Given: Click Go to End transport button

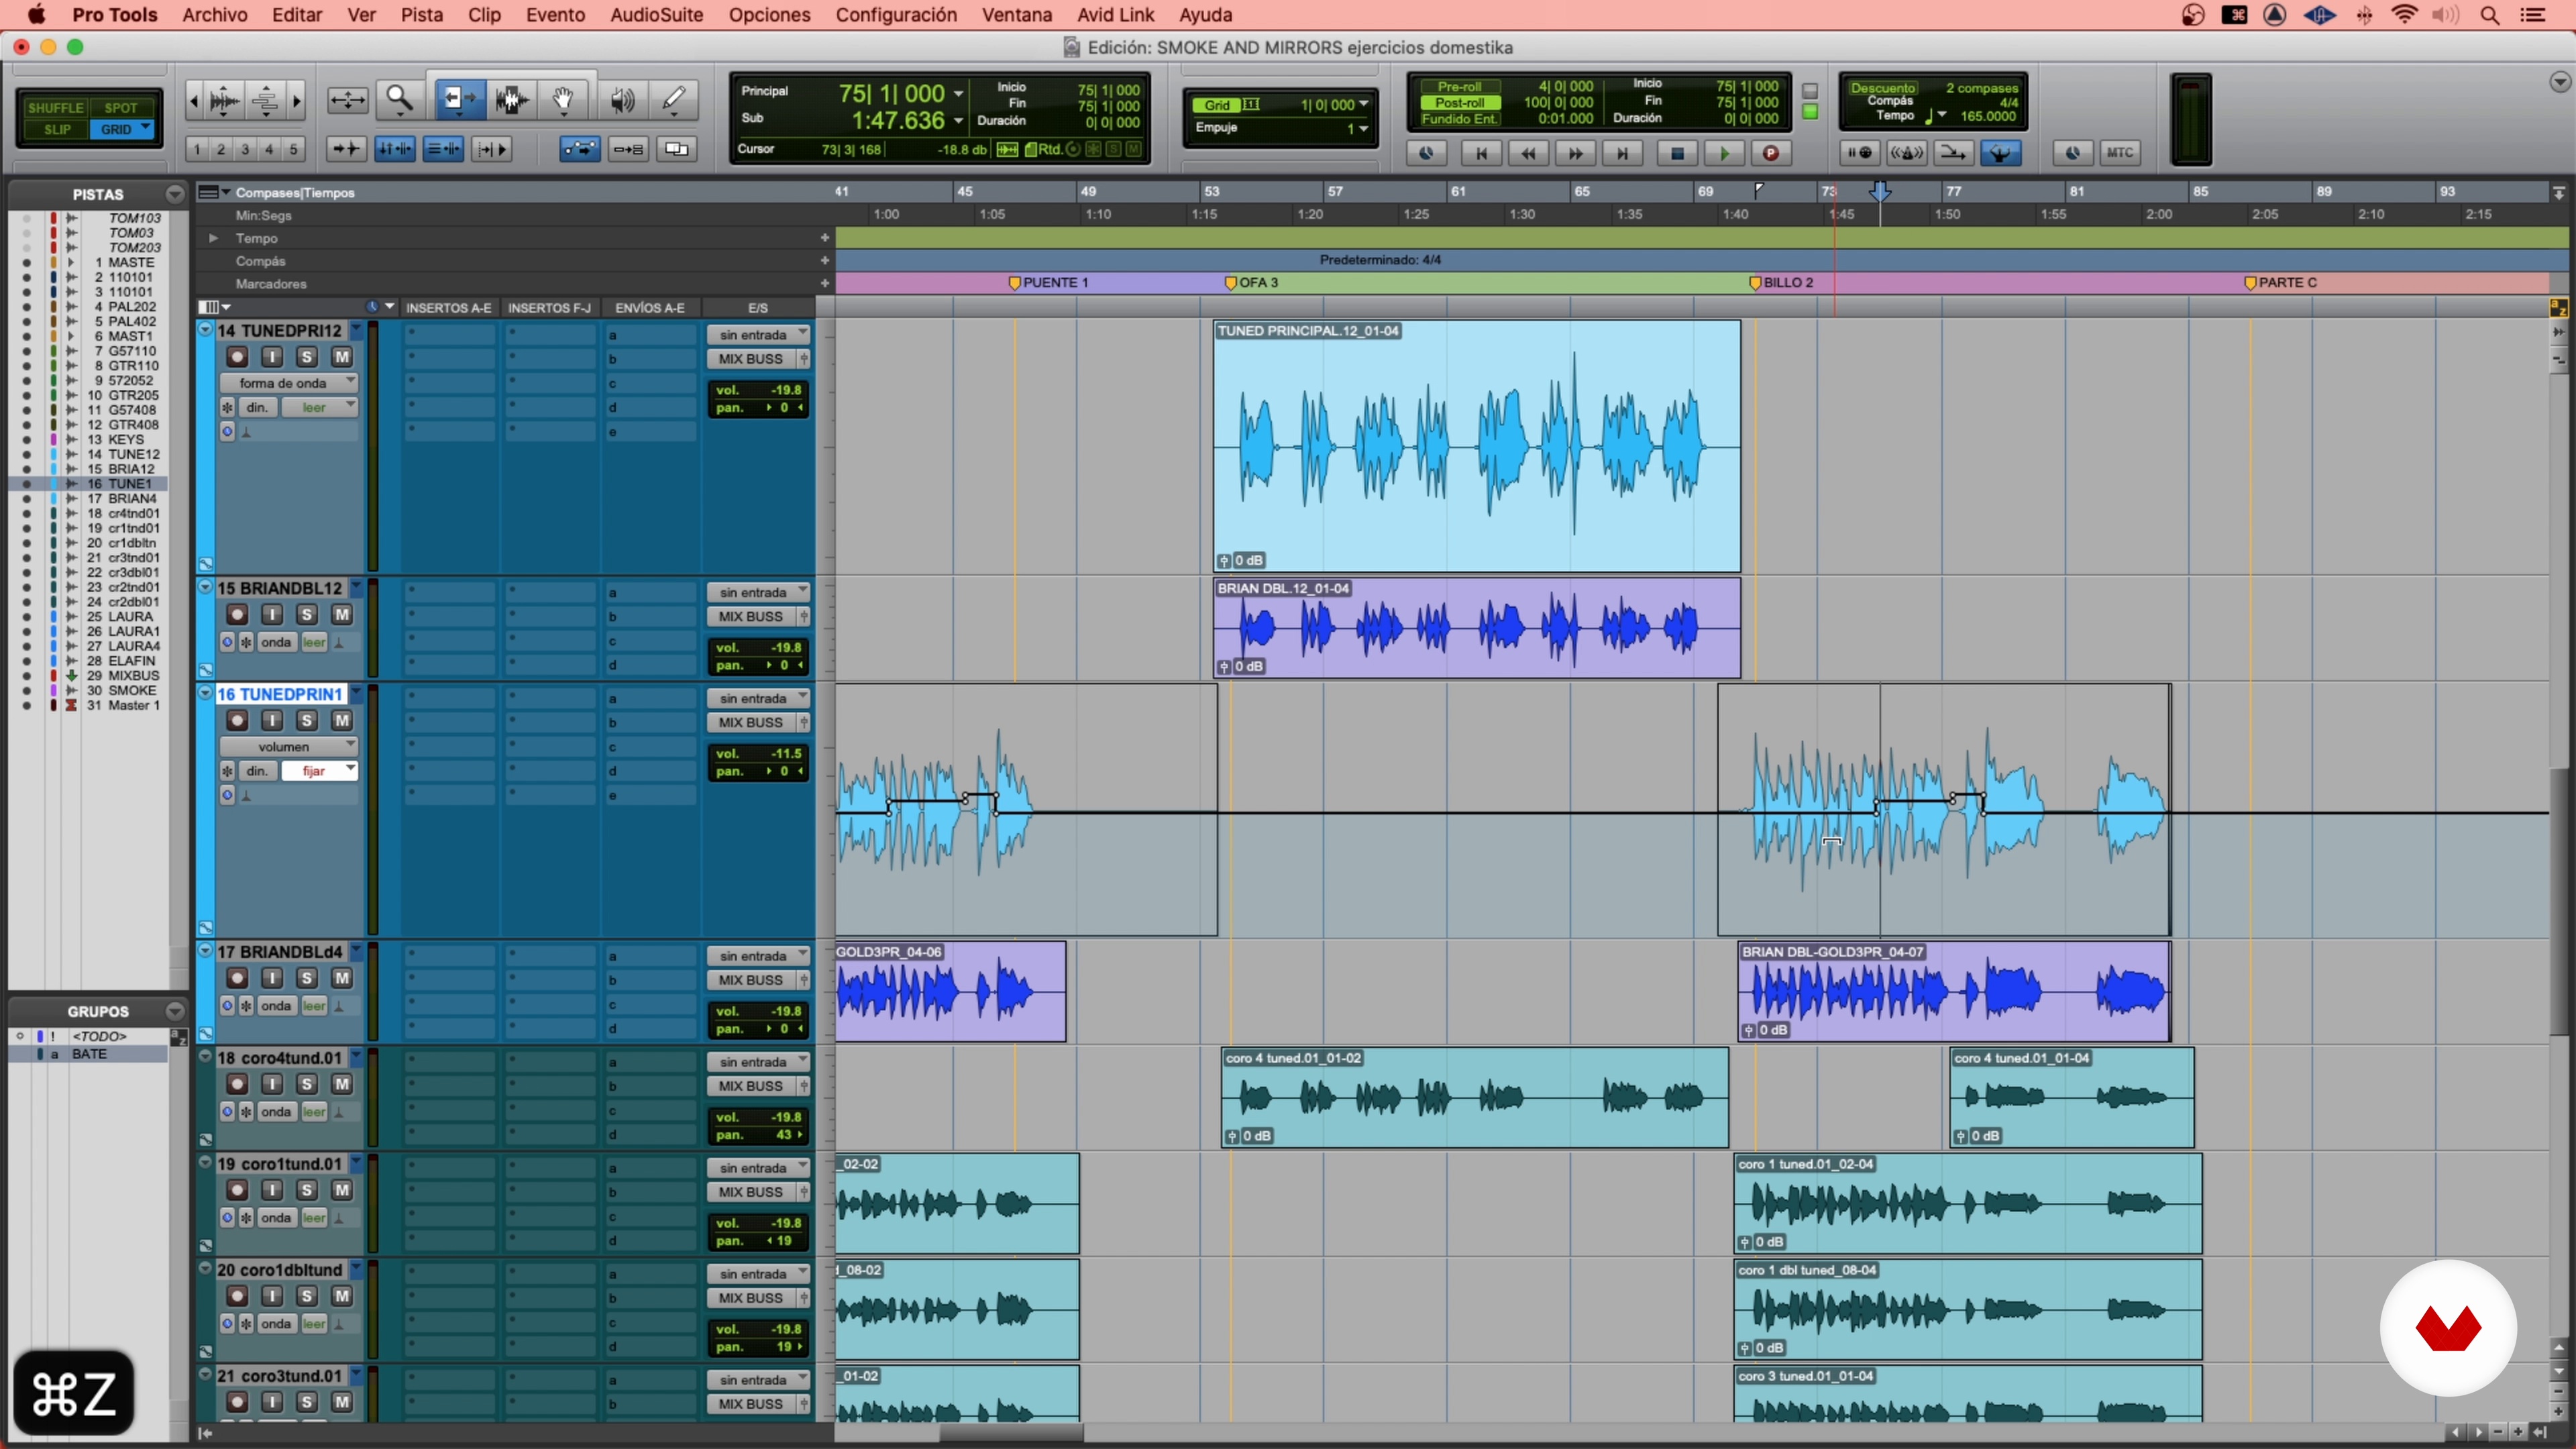Looking at the screenshot, I should click(1622, 153).
